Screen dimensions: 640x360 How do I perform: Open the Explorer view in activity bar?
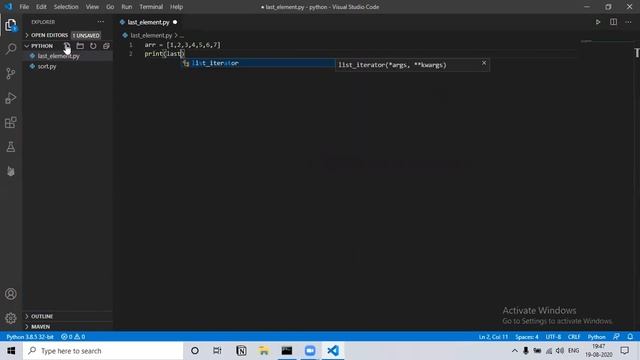tap(11, 25)
